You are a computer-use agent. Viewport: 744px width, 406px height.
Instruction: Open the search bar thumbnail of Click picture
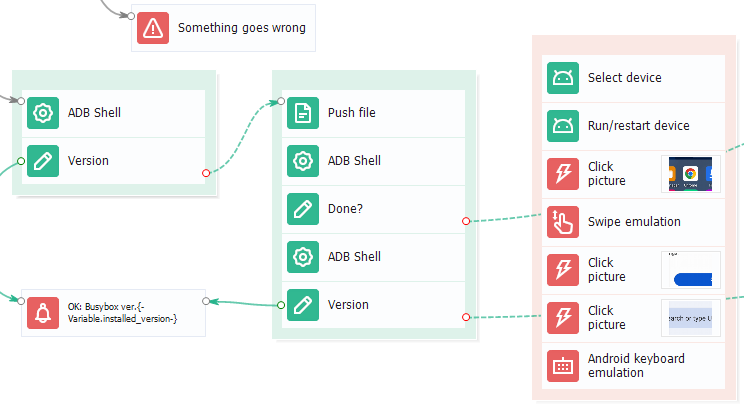(690, 318)
